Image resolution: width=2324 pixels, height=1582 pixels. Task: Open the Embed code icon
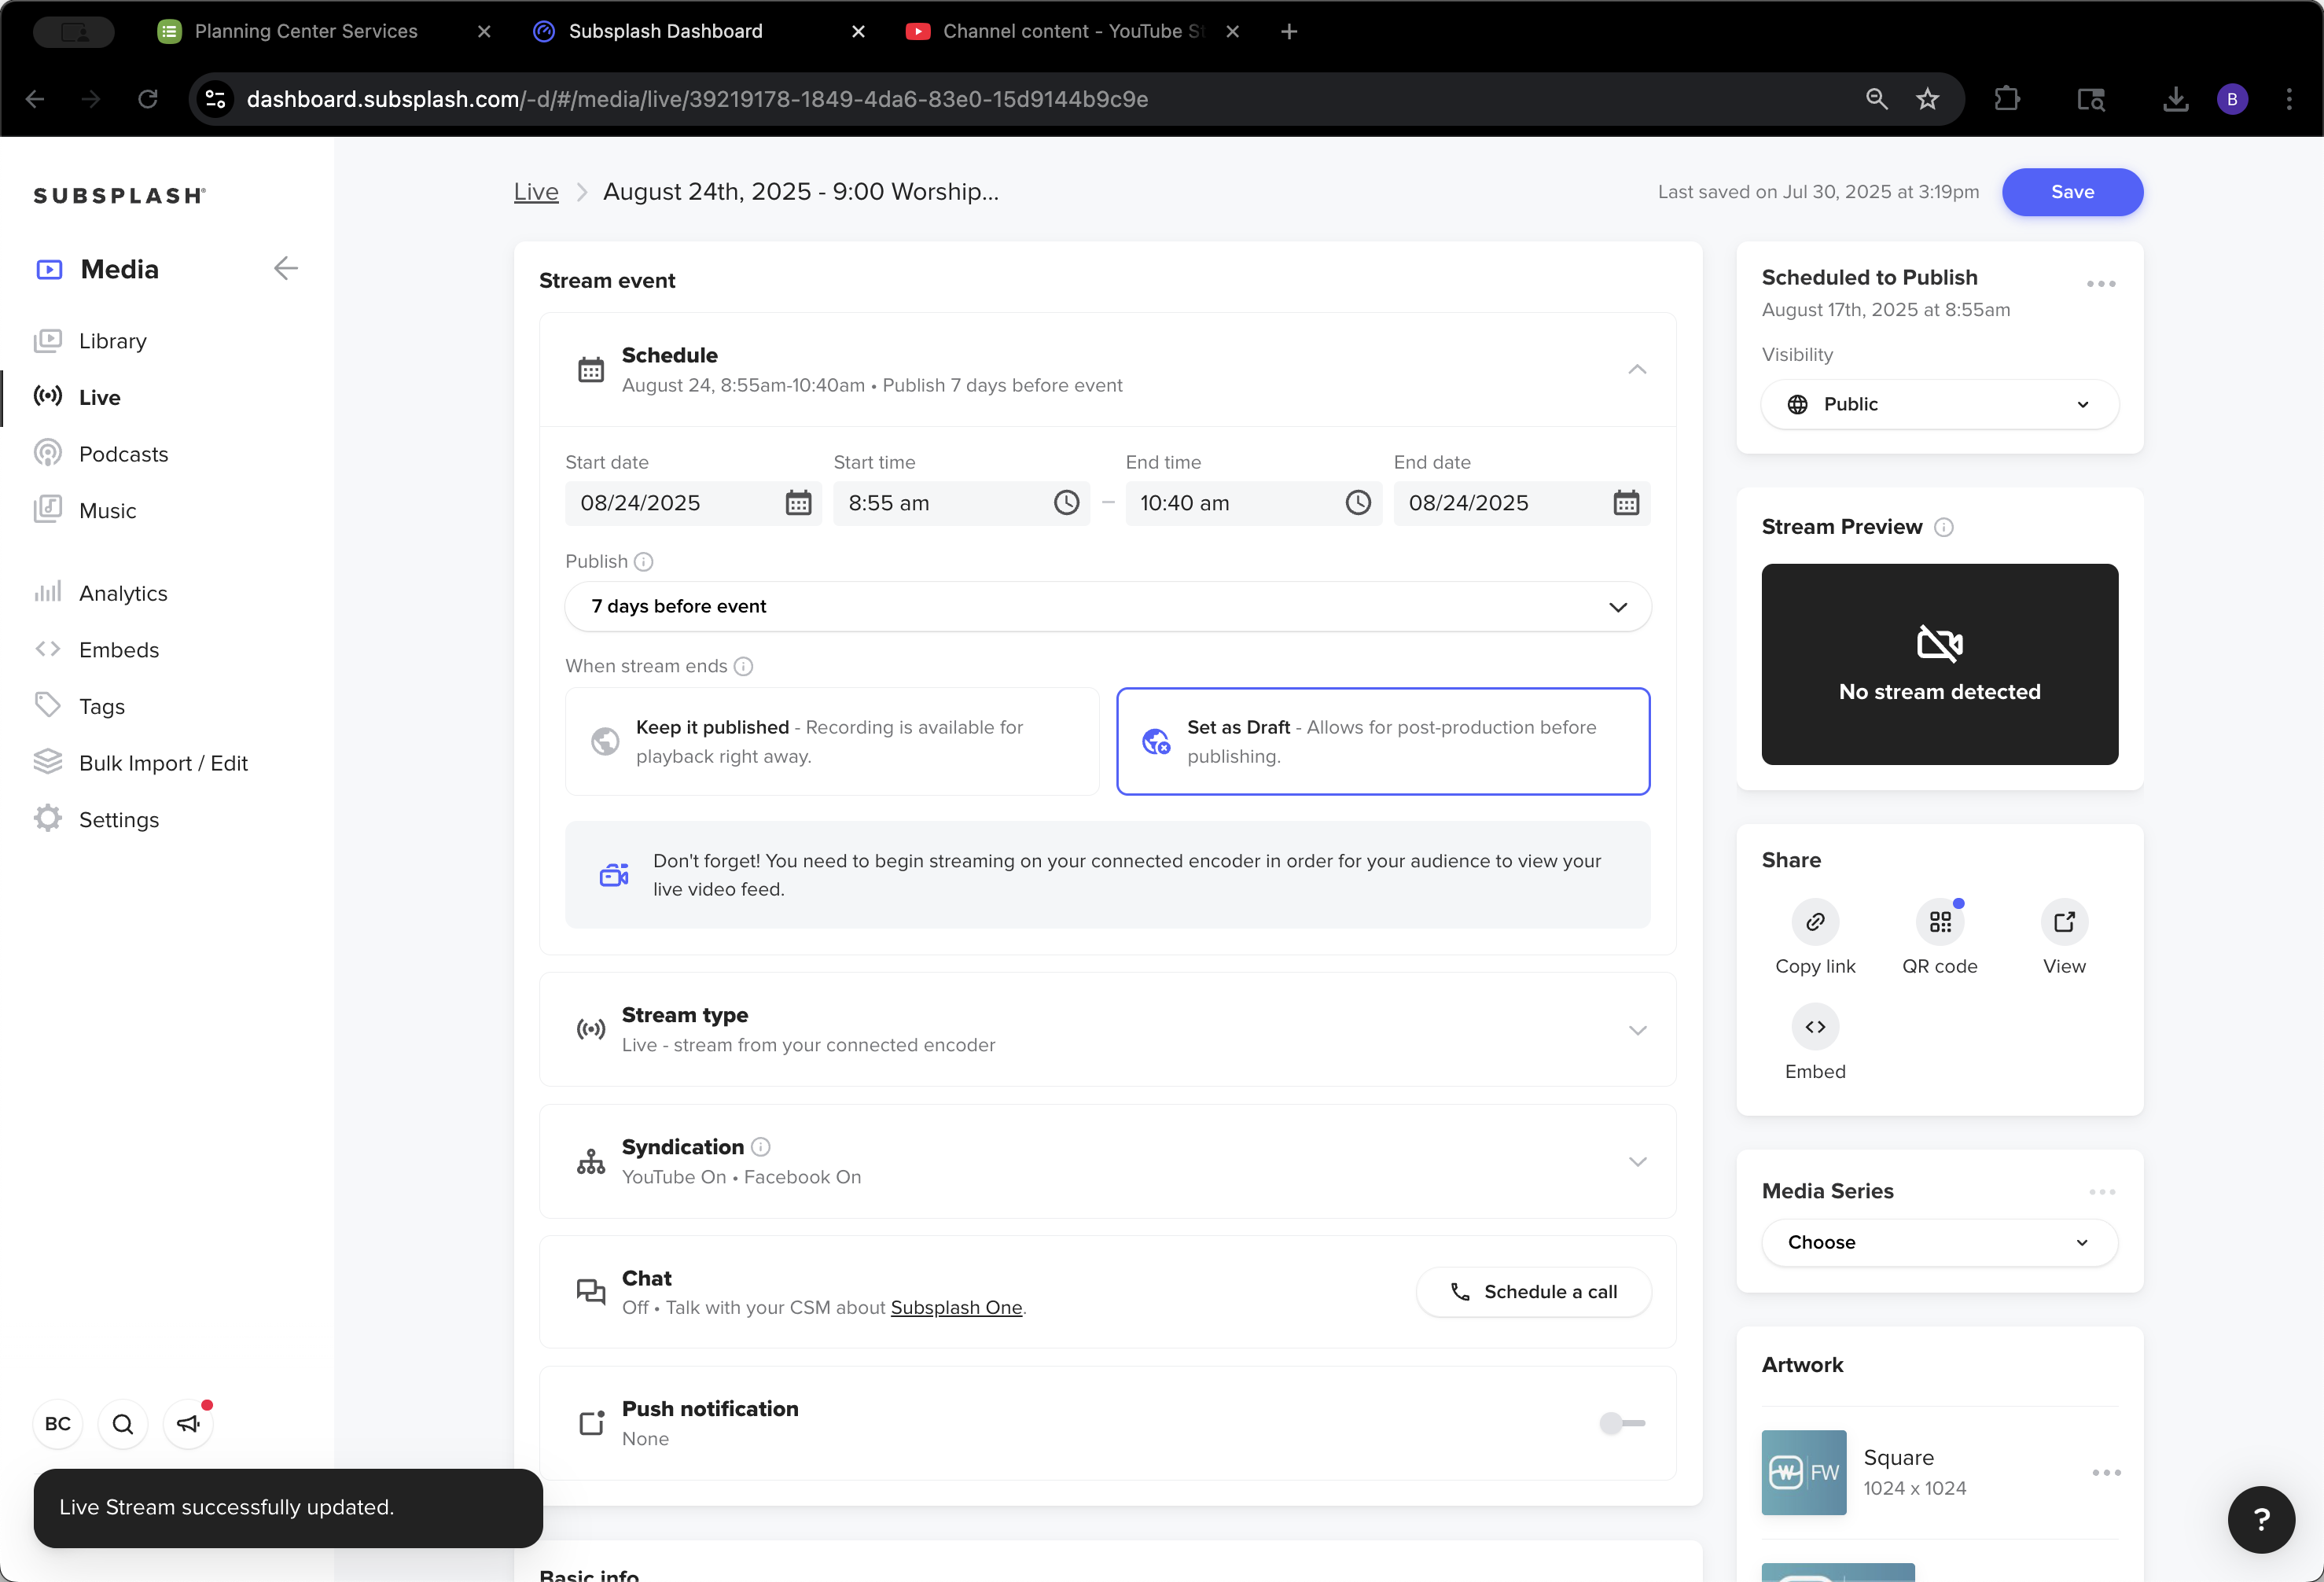pos(1815,1026)
